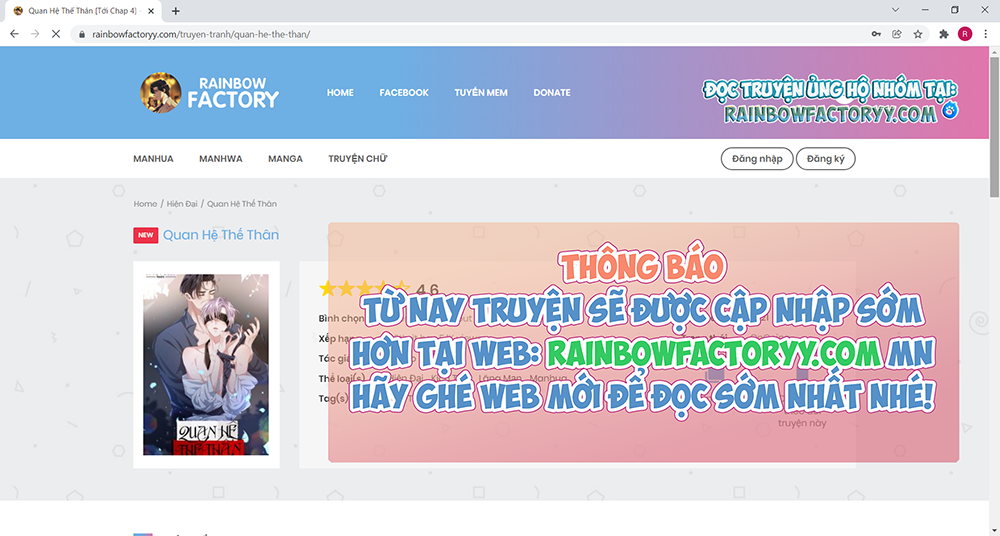Go to the FACEBOOK nav link
The width and height of the screenshot is (1000, 536).
(404, 93)
